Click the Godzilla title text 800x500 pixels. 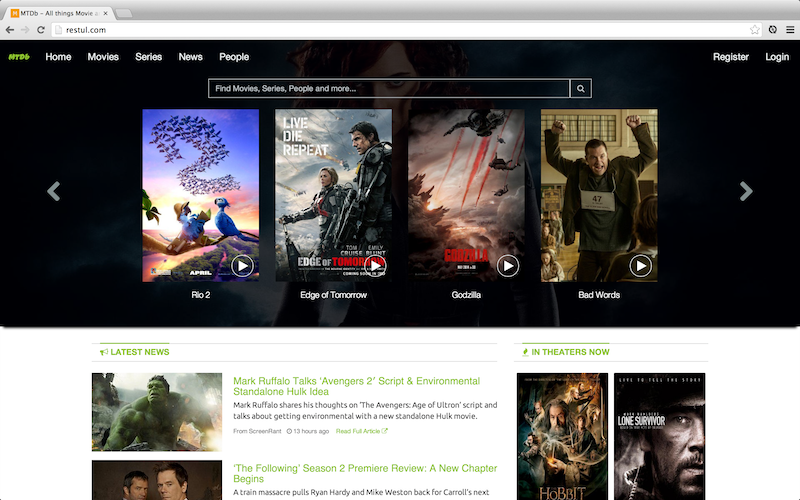click(466, 295)
